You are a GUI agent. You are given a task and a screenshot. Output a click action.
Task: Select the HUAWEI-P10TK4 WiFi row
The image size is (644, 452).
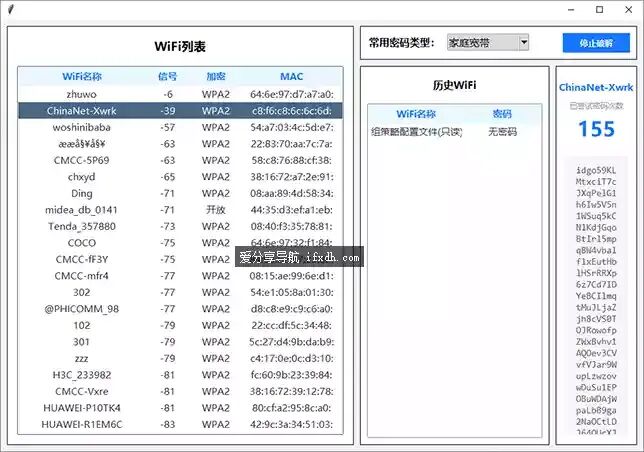pos(180,408)
